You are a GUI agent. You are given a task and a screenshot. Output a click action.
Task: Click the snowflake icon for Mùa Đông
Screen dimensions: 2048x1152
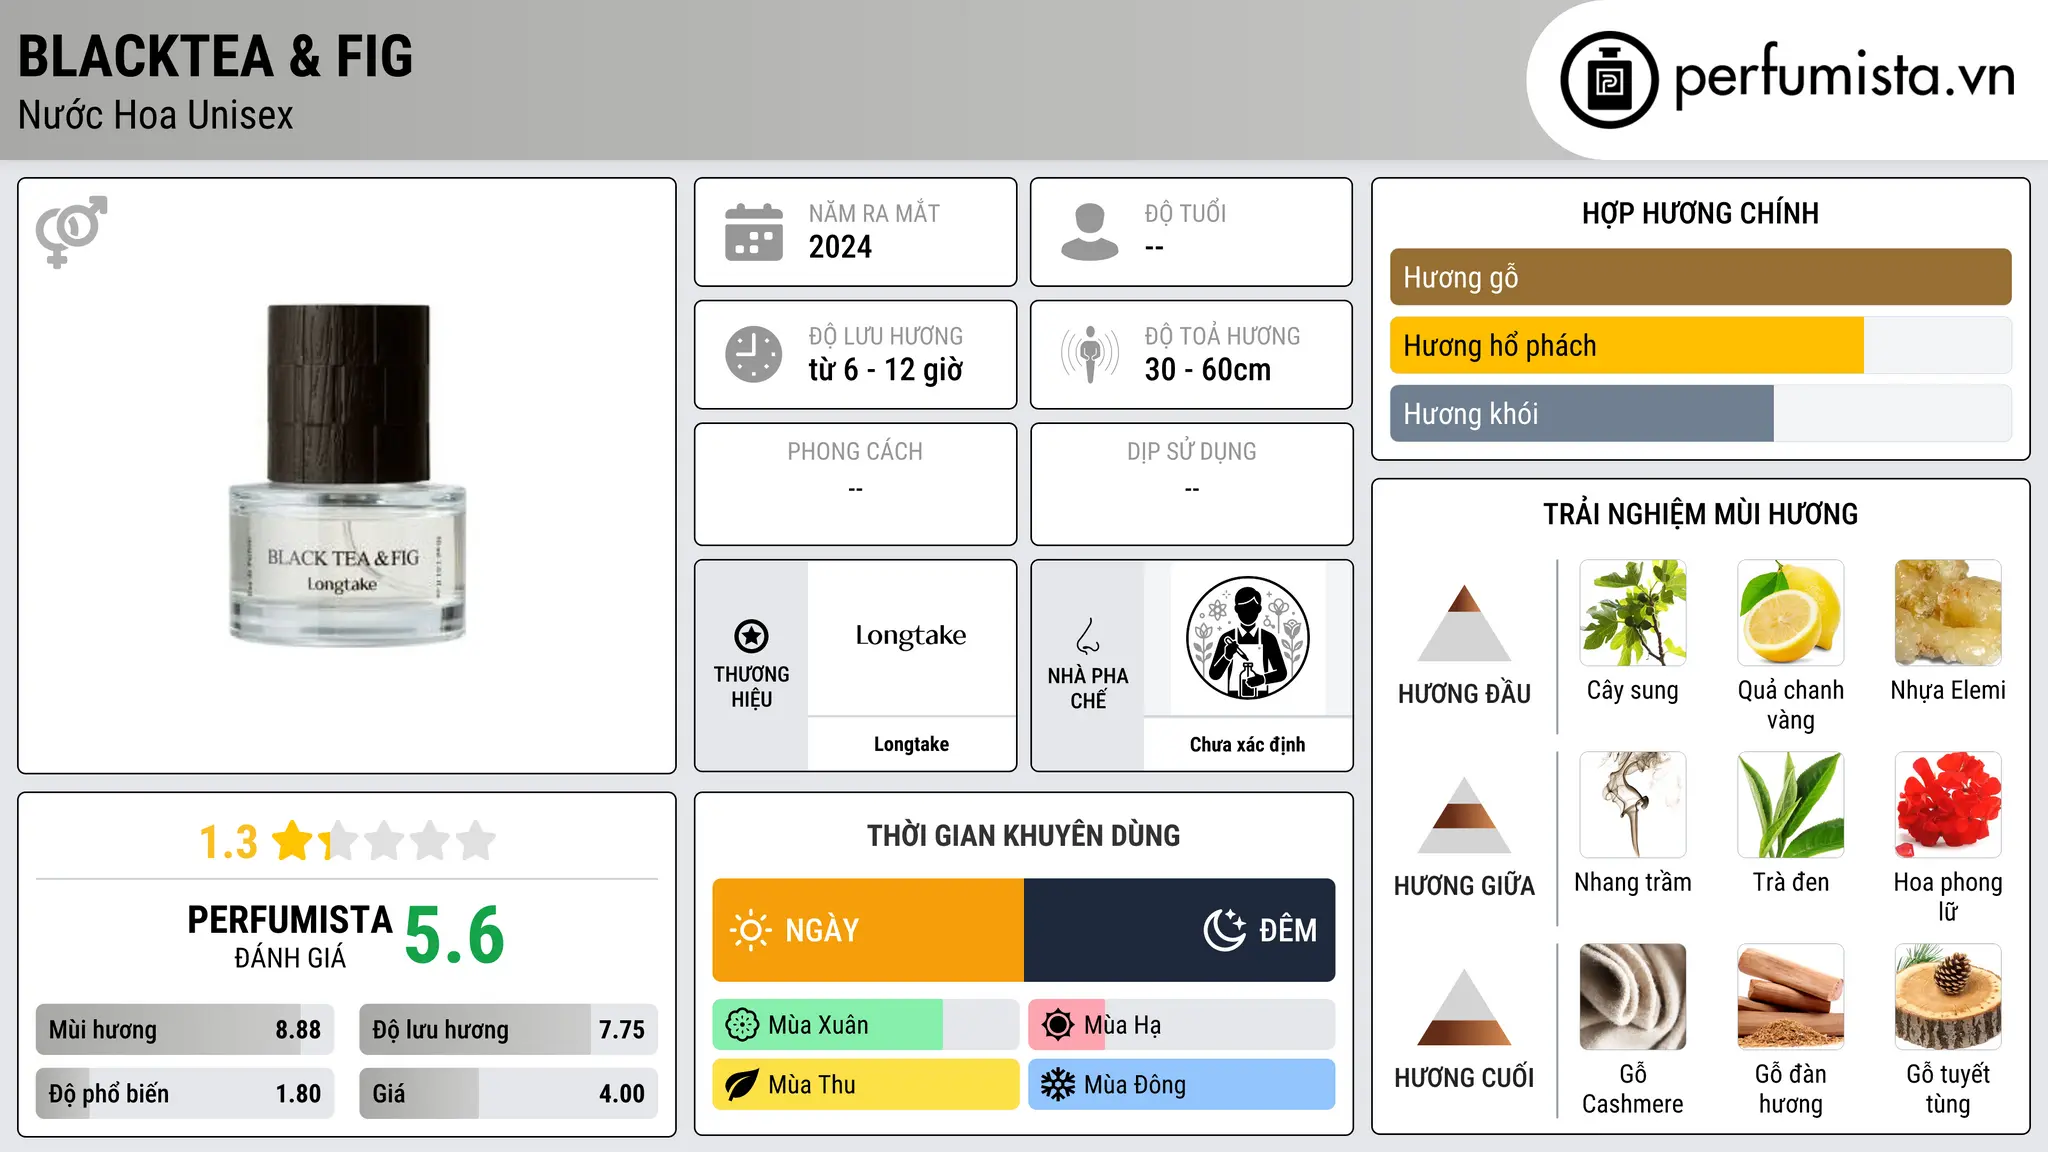[1057, 1085]
